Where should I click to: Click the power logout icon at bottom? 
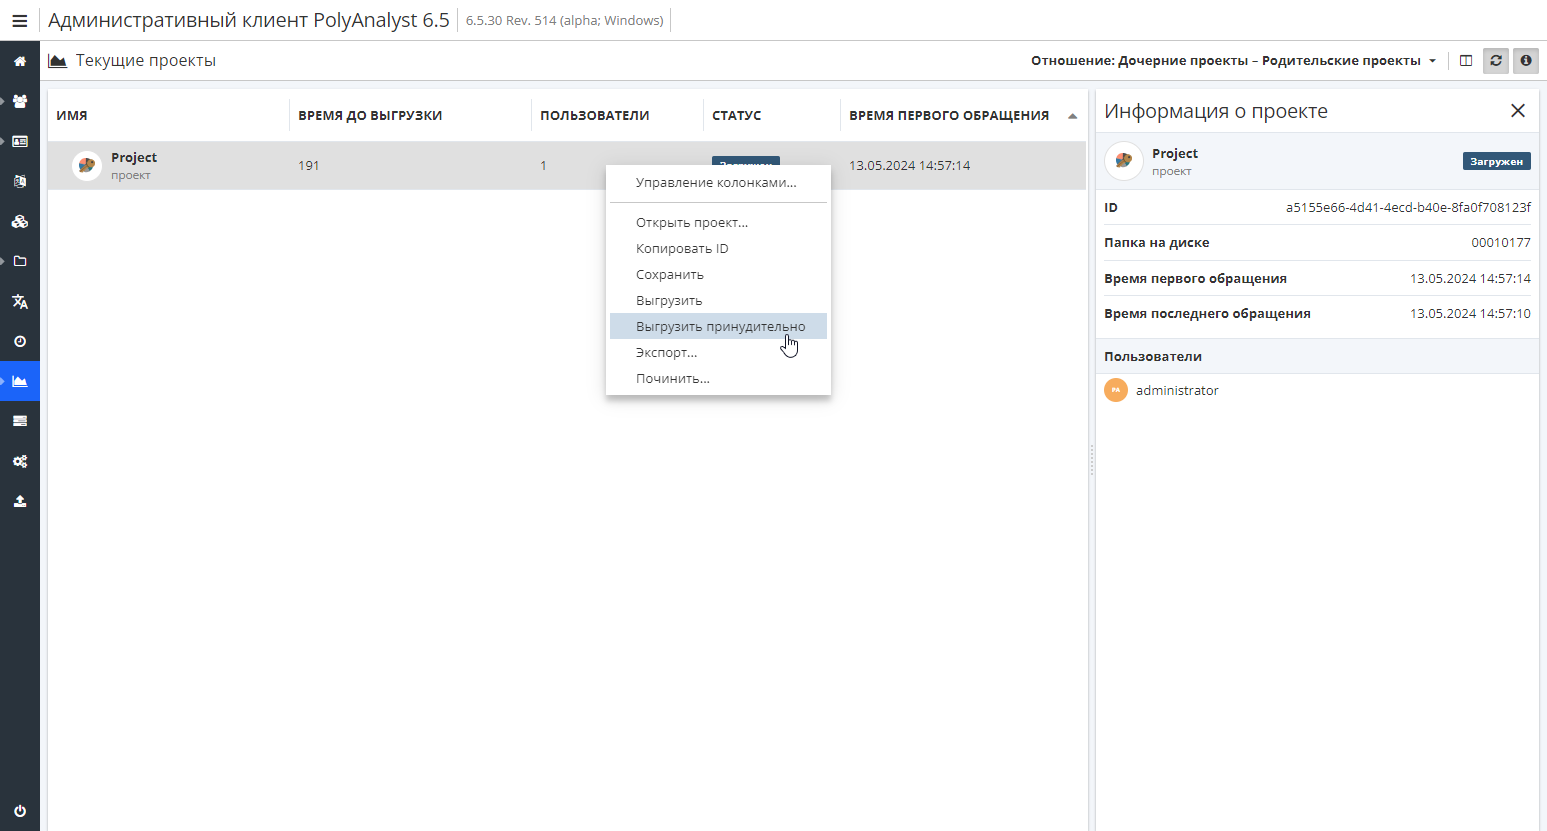20,811
